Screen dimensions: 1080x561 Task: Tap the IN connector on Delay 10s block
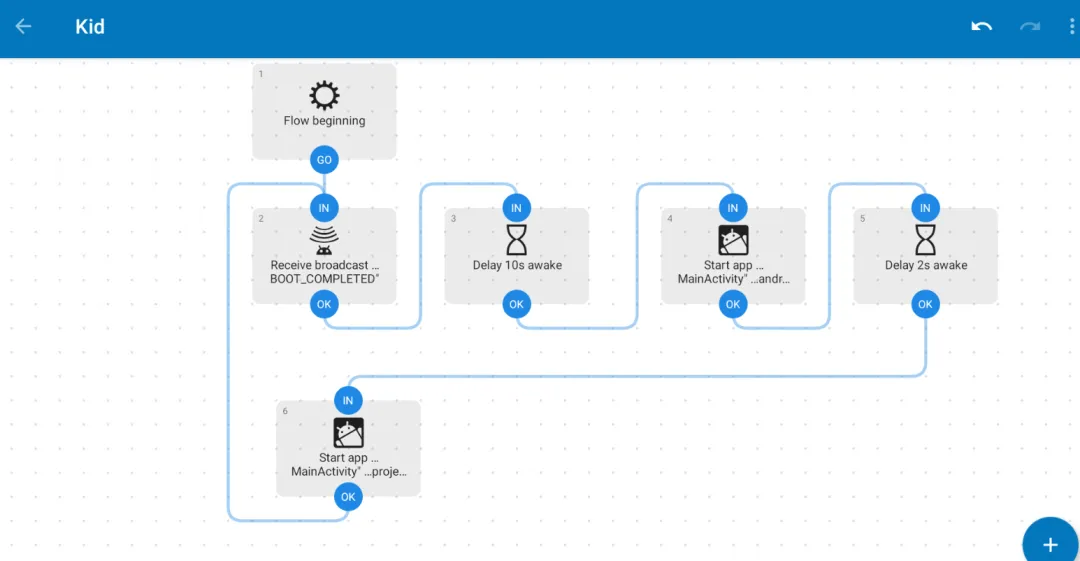coord(516,208)
